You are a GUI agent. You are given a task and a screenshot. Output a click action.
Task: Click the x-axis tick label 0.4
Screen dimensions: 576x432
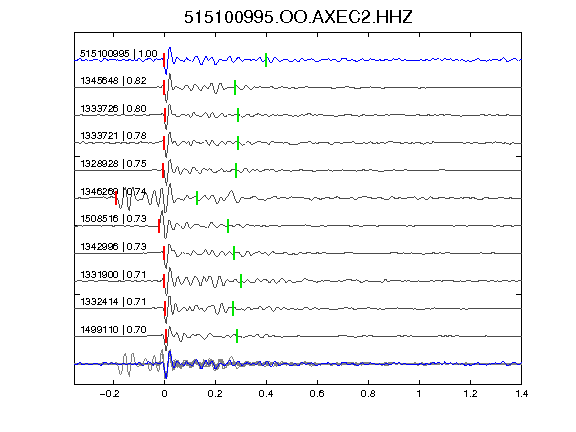point(266,394)
